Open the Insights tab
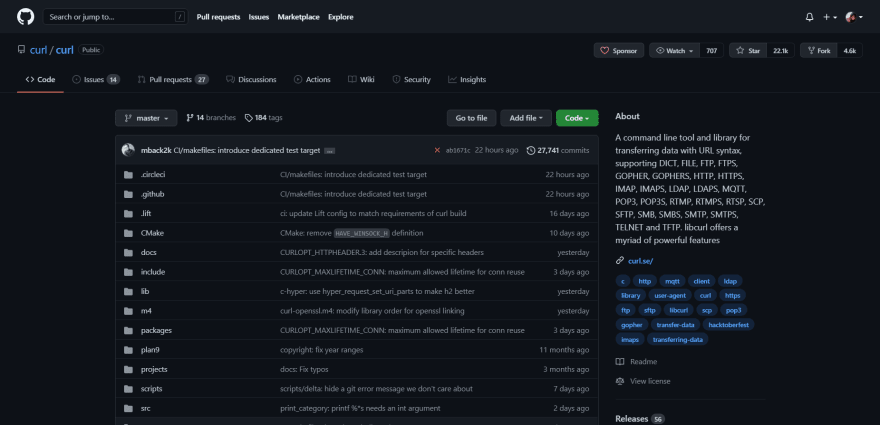The height and width of the screenshot is (425, 880). pos(467,80)
